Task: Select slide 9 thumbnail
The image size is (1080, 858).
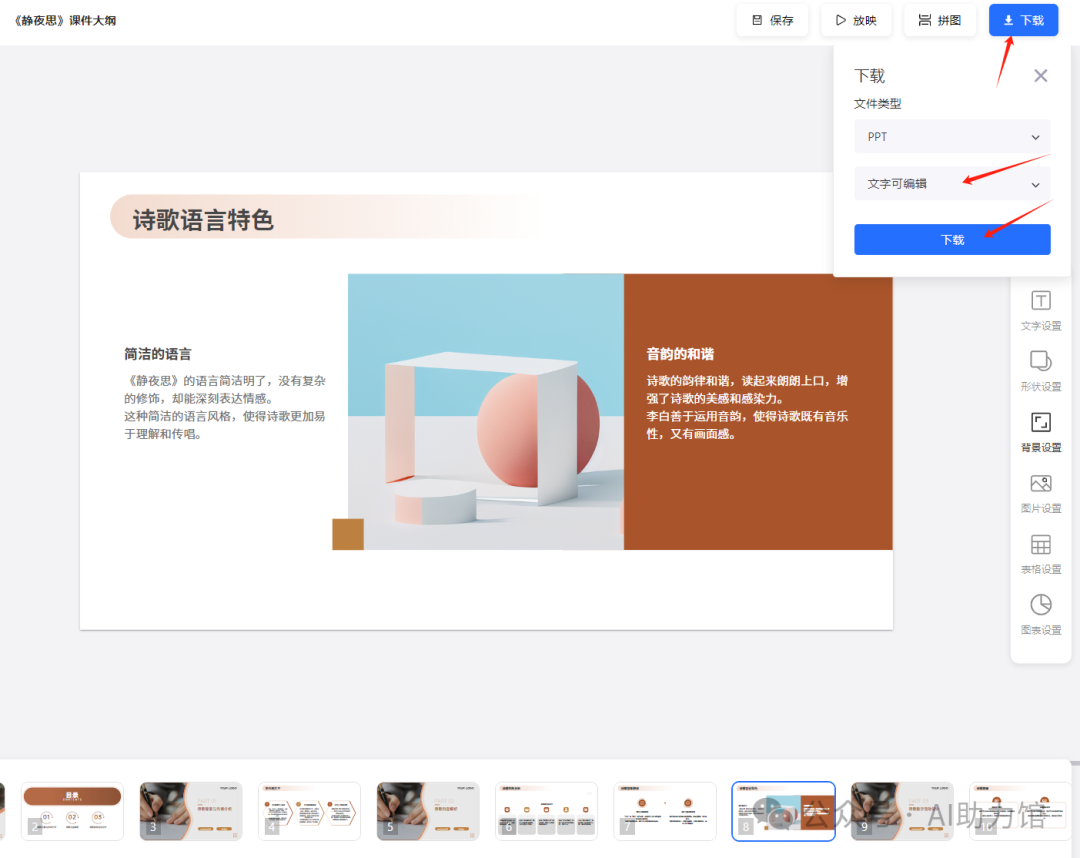Action: coord(902,811)
